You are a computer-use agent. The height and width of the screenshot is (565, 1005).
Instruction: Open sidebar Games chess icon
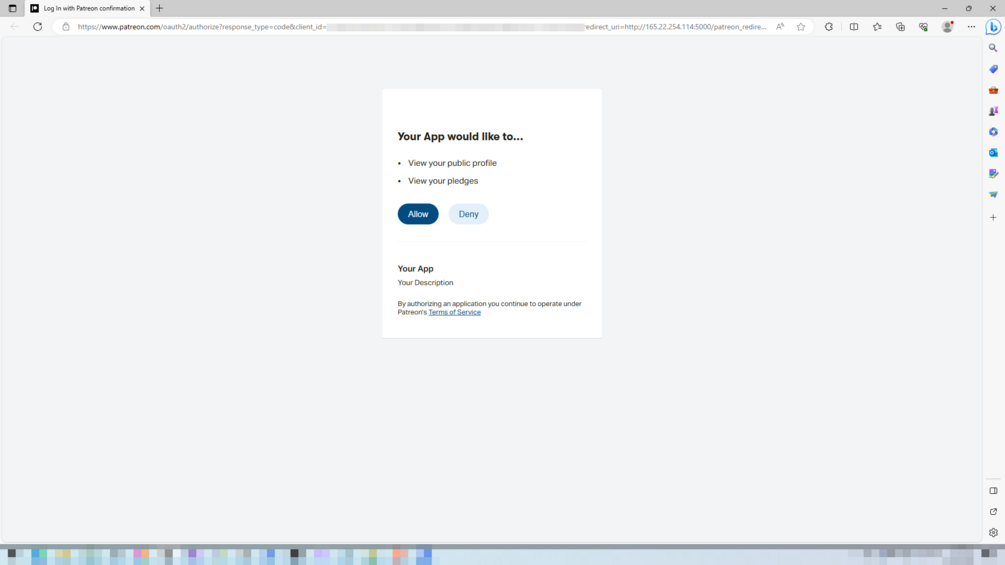tap(993, 111)
